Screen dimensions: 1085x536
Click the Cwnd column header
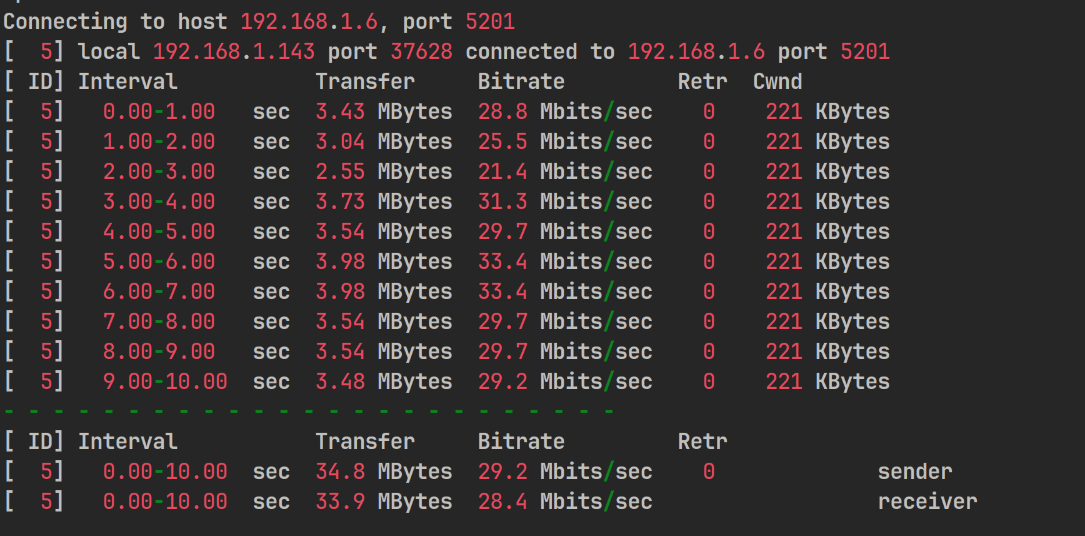point(777,82)
